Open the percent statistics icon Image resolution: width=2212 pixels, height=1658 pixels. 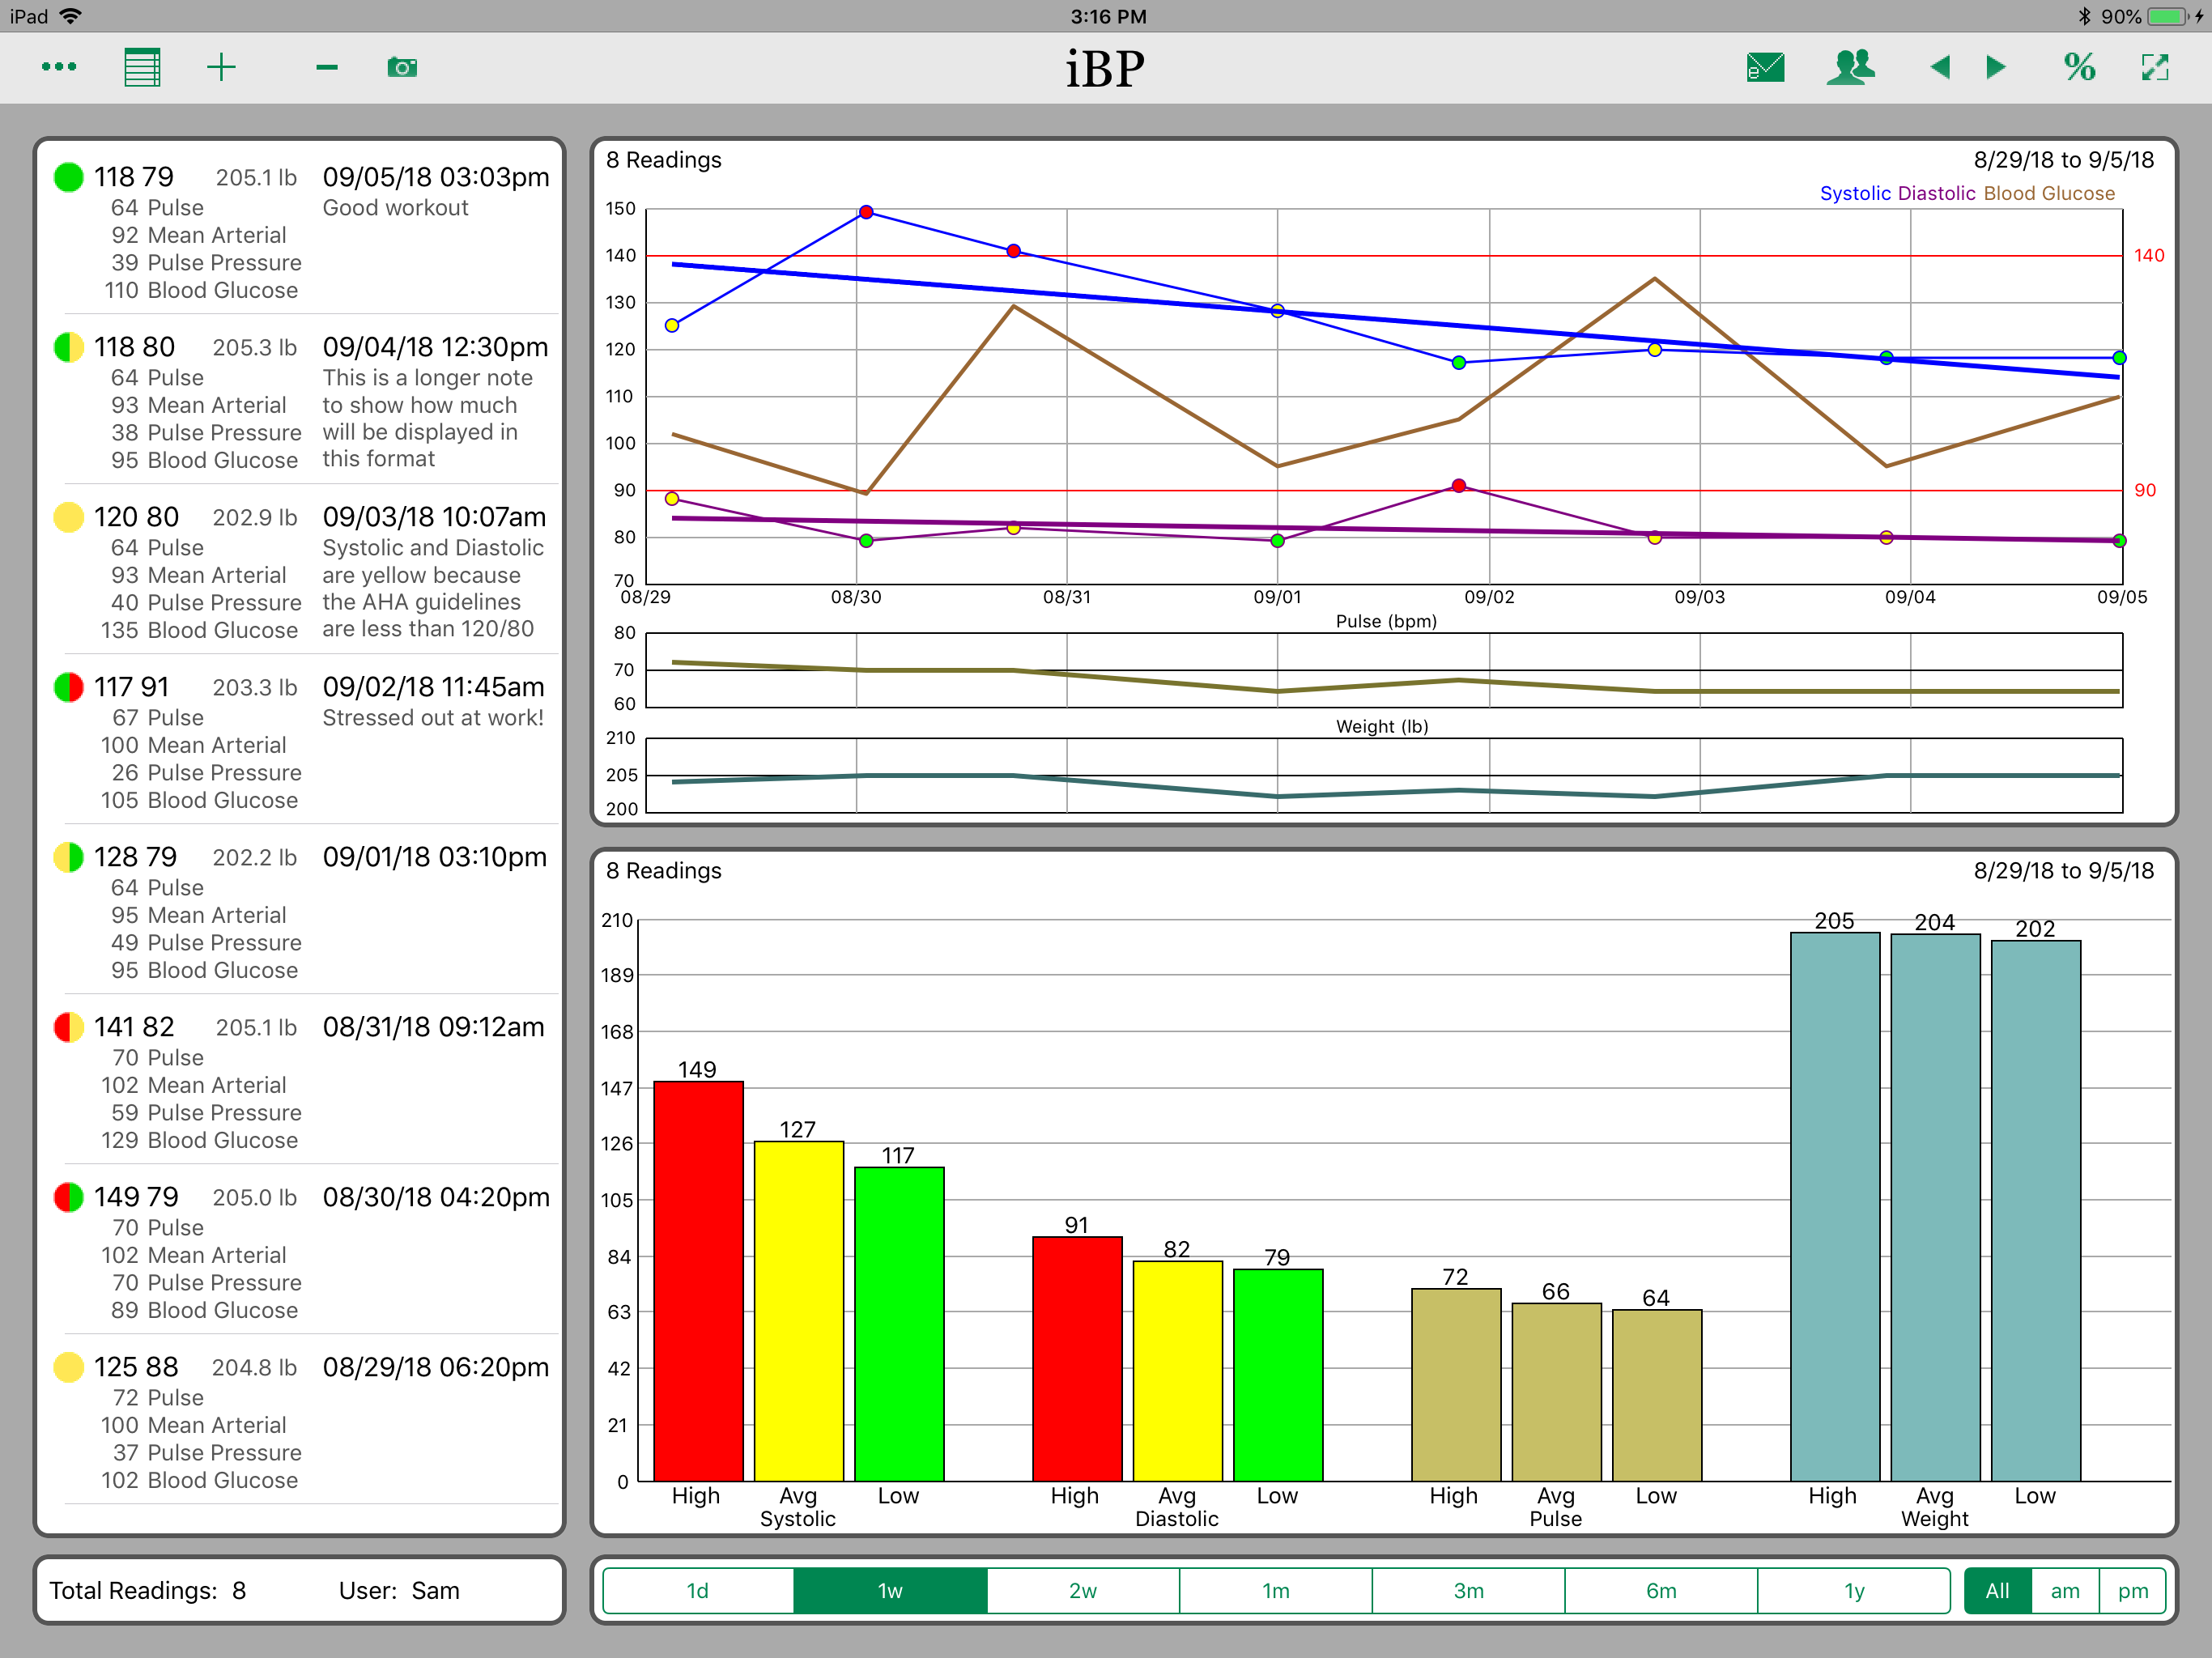[2080, 67]
